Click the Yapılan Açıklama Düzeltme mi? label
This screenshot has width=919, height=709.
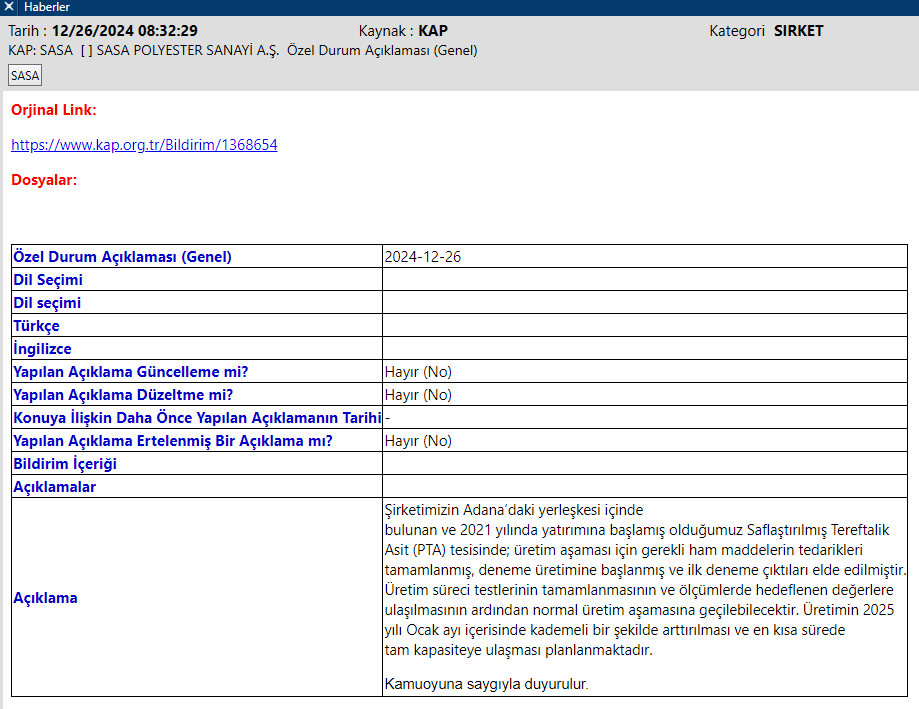[123, 394]
